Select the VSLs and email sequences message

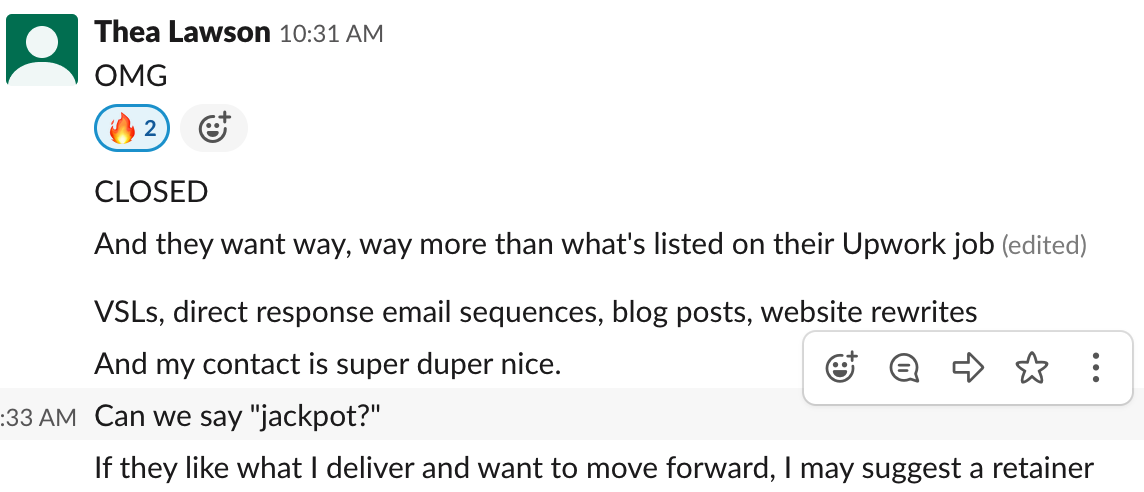(536, 312)
